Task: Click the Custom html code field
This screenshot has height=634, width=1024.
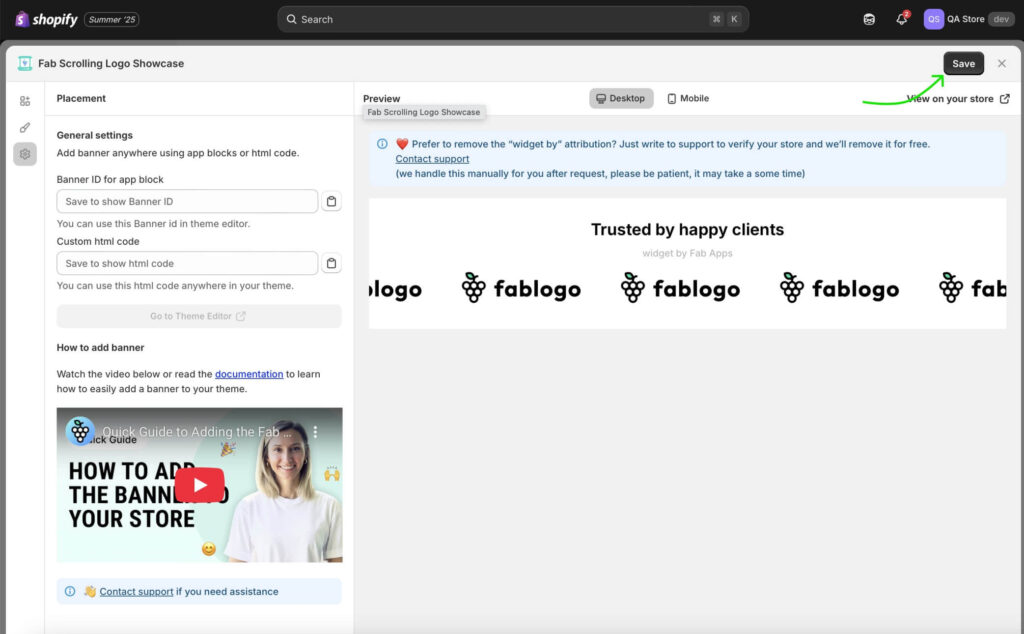Action: point(187,263)
